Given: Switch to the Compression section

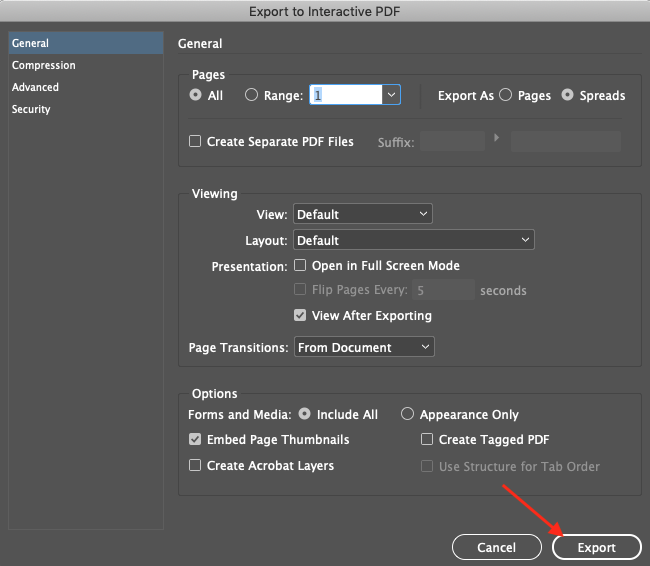Looking at the screenshot, I should (x=44, y=66).
